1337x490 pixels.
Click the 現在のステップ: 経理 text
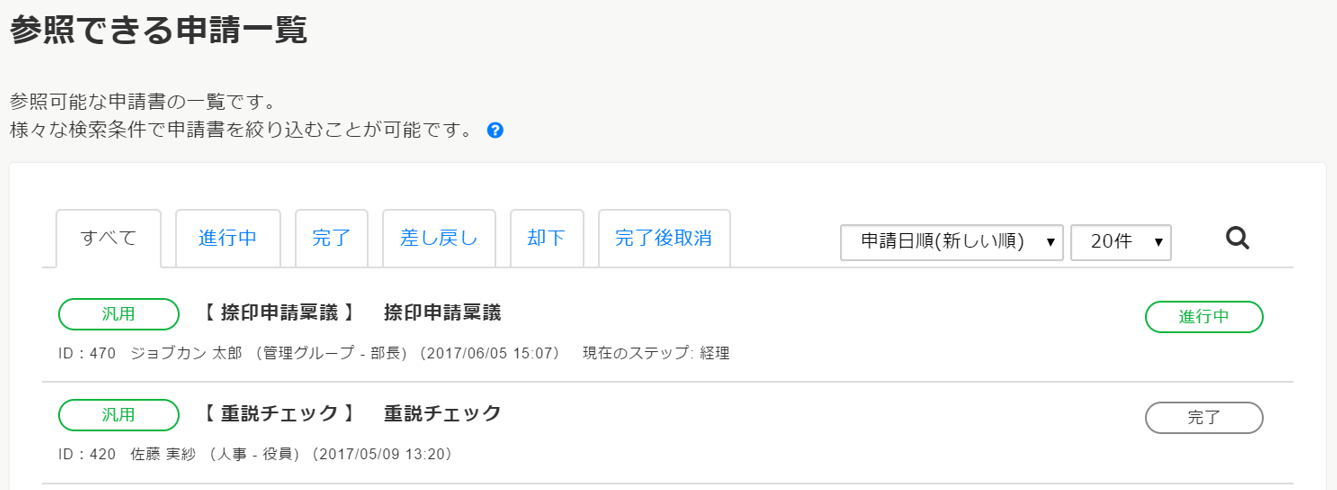click(x=656, y=353)
